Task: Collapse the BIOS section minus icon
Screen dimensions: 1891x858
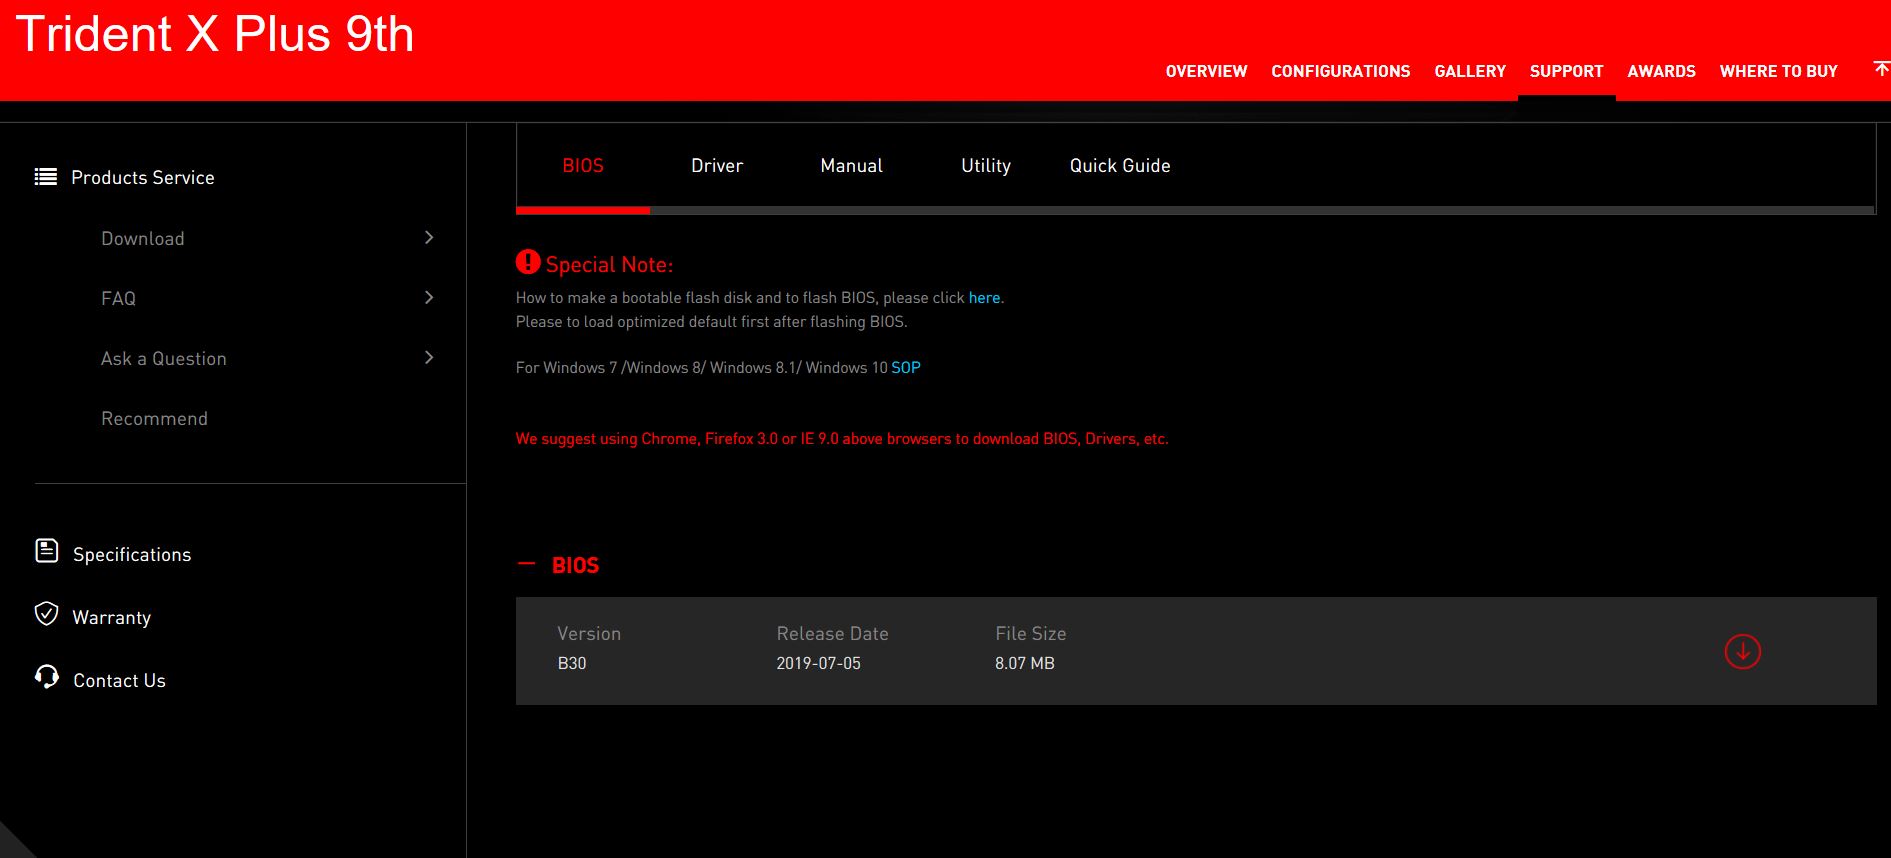Action: [526, 564]
